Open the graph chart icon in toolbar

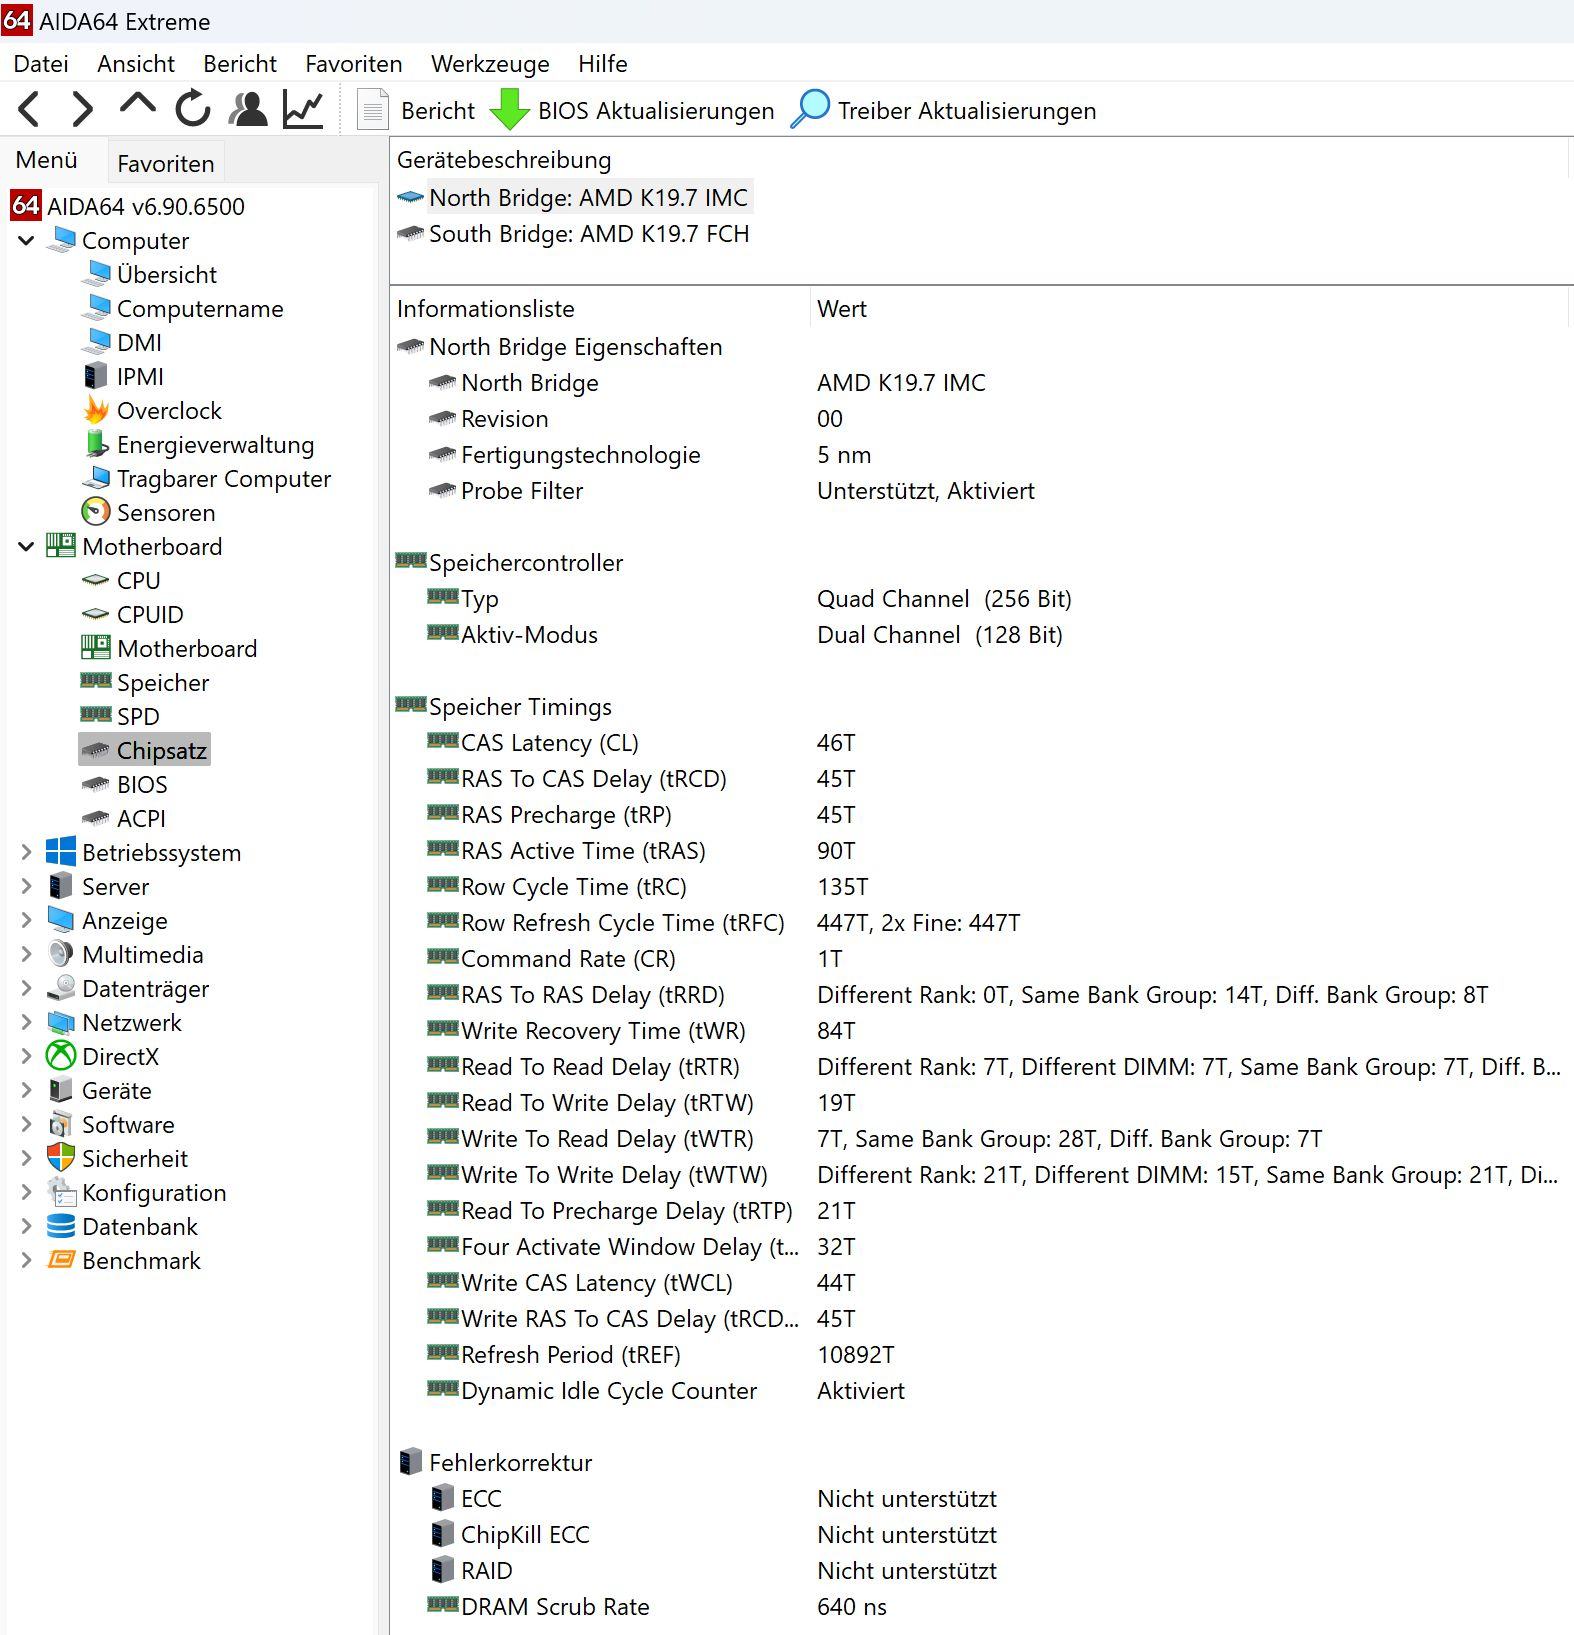pos(303,109)
